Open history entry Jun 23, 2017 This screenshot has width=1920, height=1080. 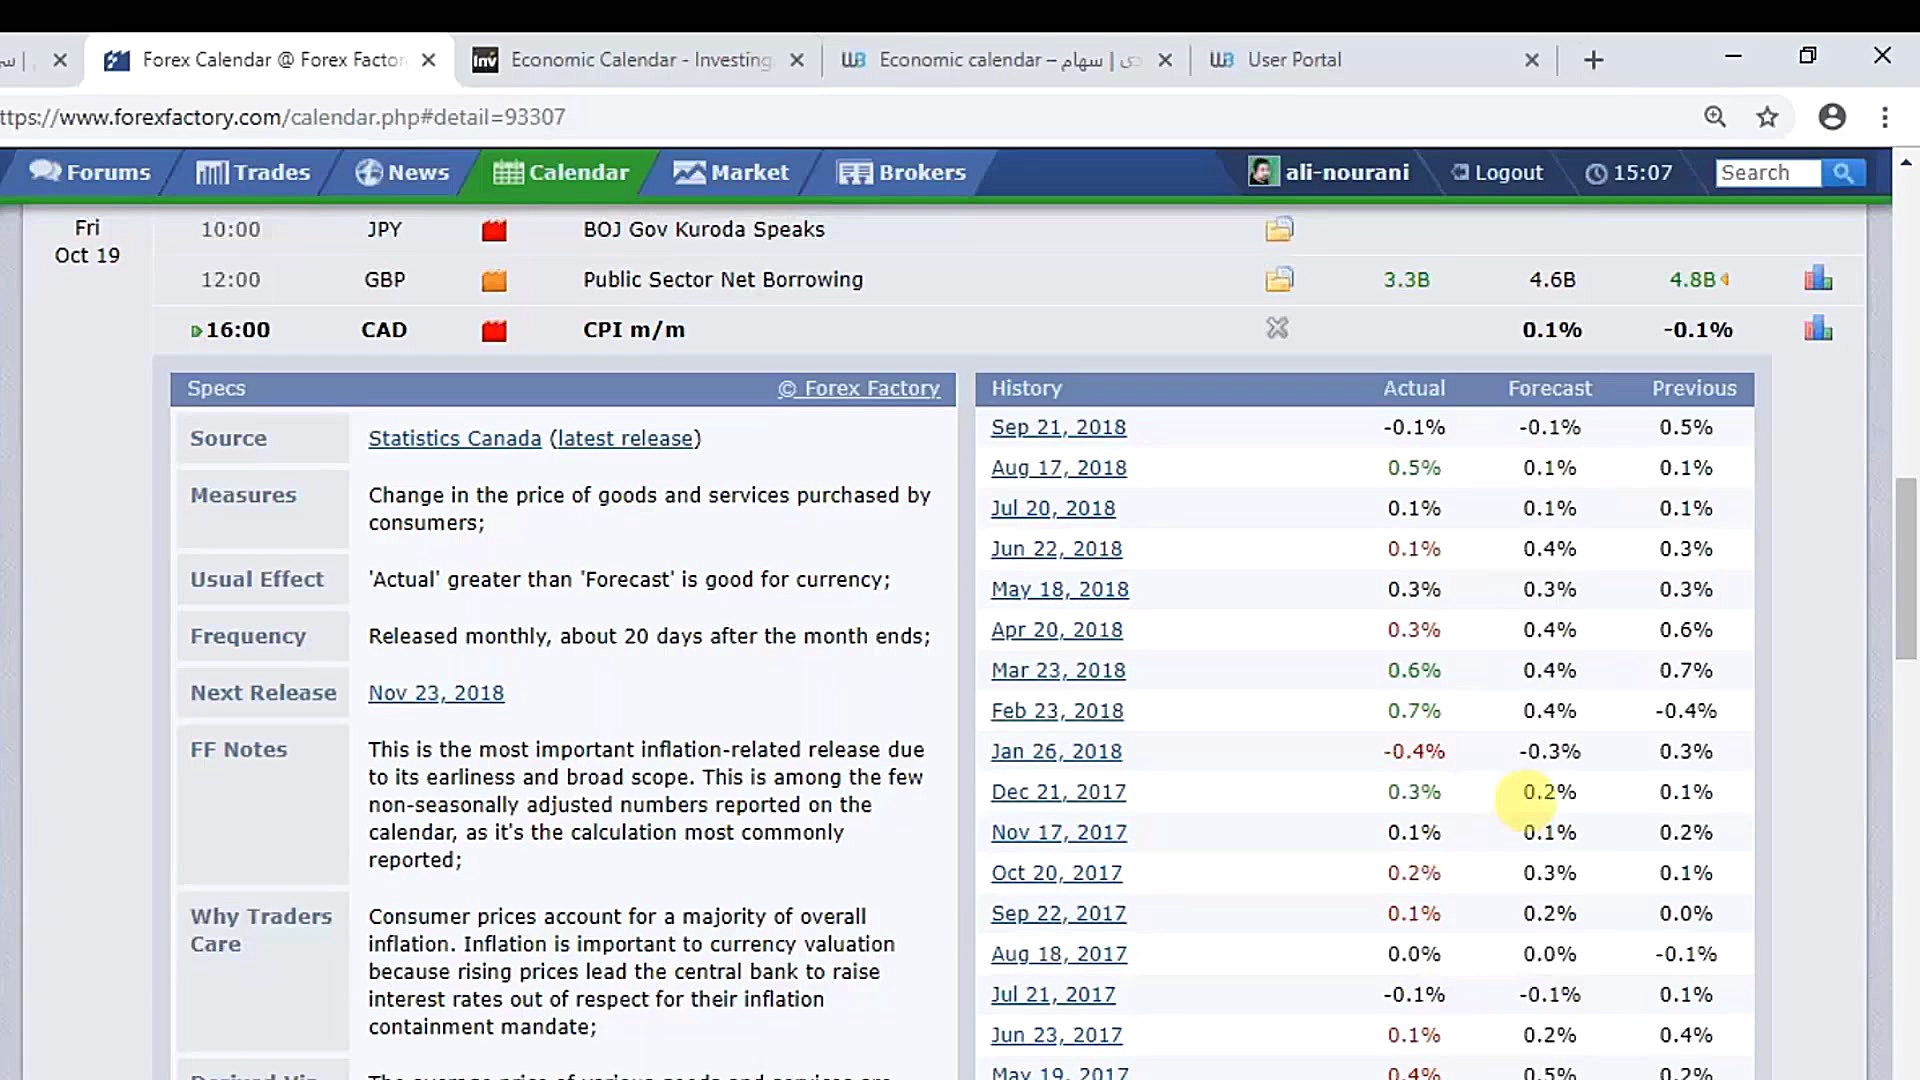(1056, 1035)
